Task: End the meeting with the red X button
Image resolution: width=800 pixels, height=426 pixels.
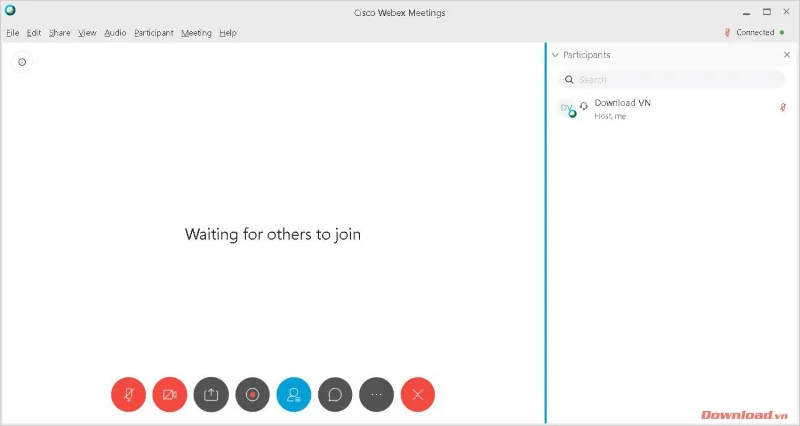Action: tap(418, 394)
